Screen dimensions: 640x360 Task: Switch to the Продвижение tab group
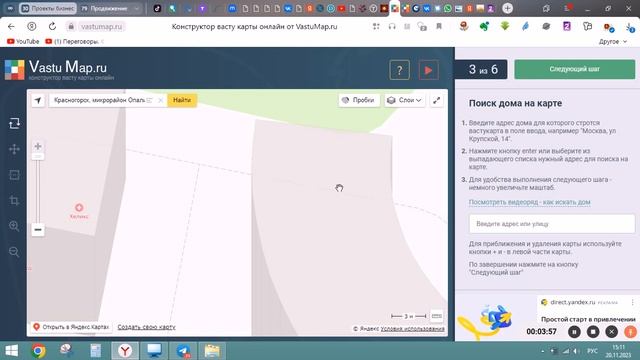[109, 8]
